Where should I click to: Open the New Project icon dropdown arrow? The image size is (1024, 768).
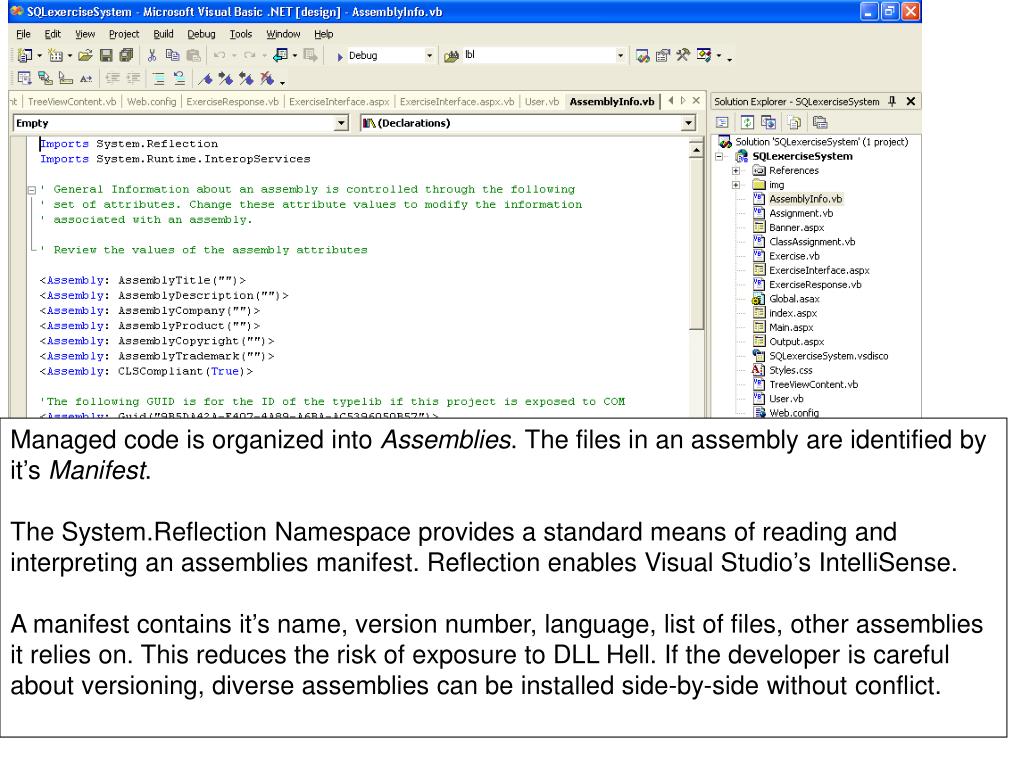tap(39, 56)
